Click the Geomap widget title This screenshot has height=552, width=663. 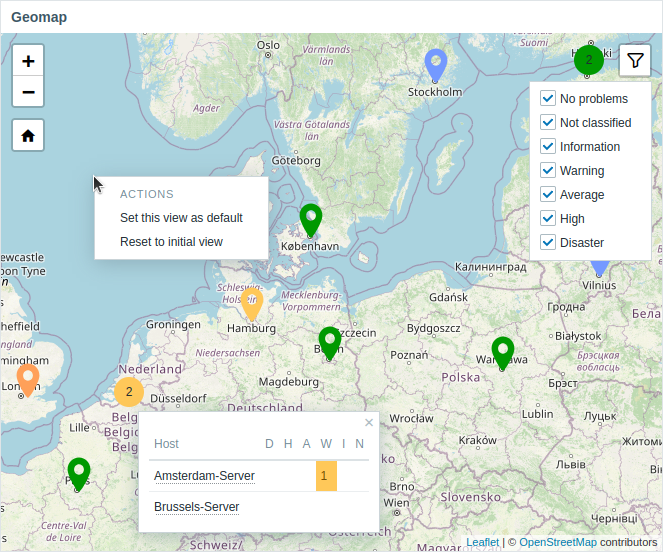[39, 17]
